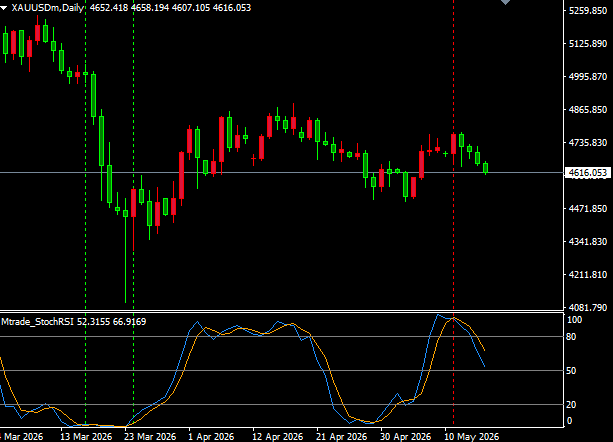The width and height of the screenshot is (613, 442).
Task: Click the blue StochRSI line end
Action: tap(484, 365)
